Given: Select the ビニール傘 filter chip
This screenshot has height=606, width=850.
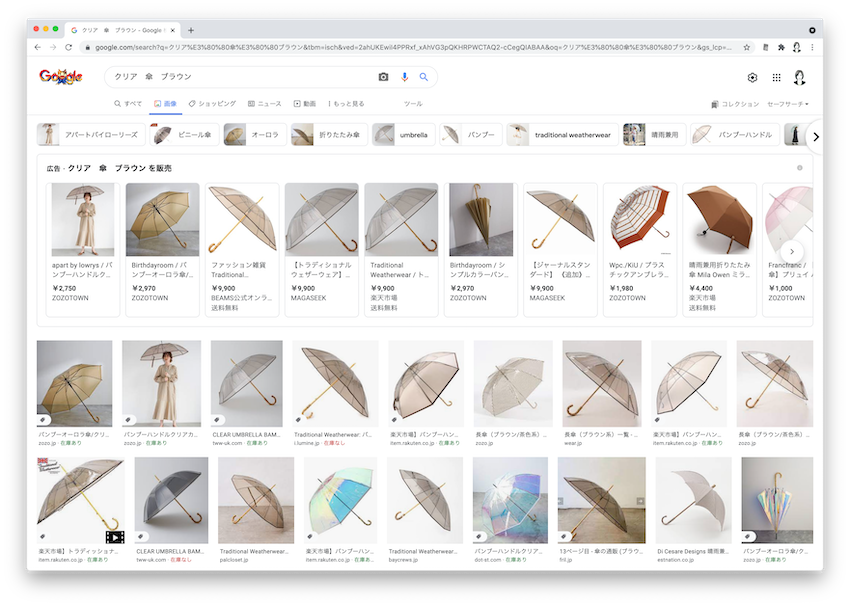Looking at the screenshot, I should (183, 135).
